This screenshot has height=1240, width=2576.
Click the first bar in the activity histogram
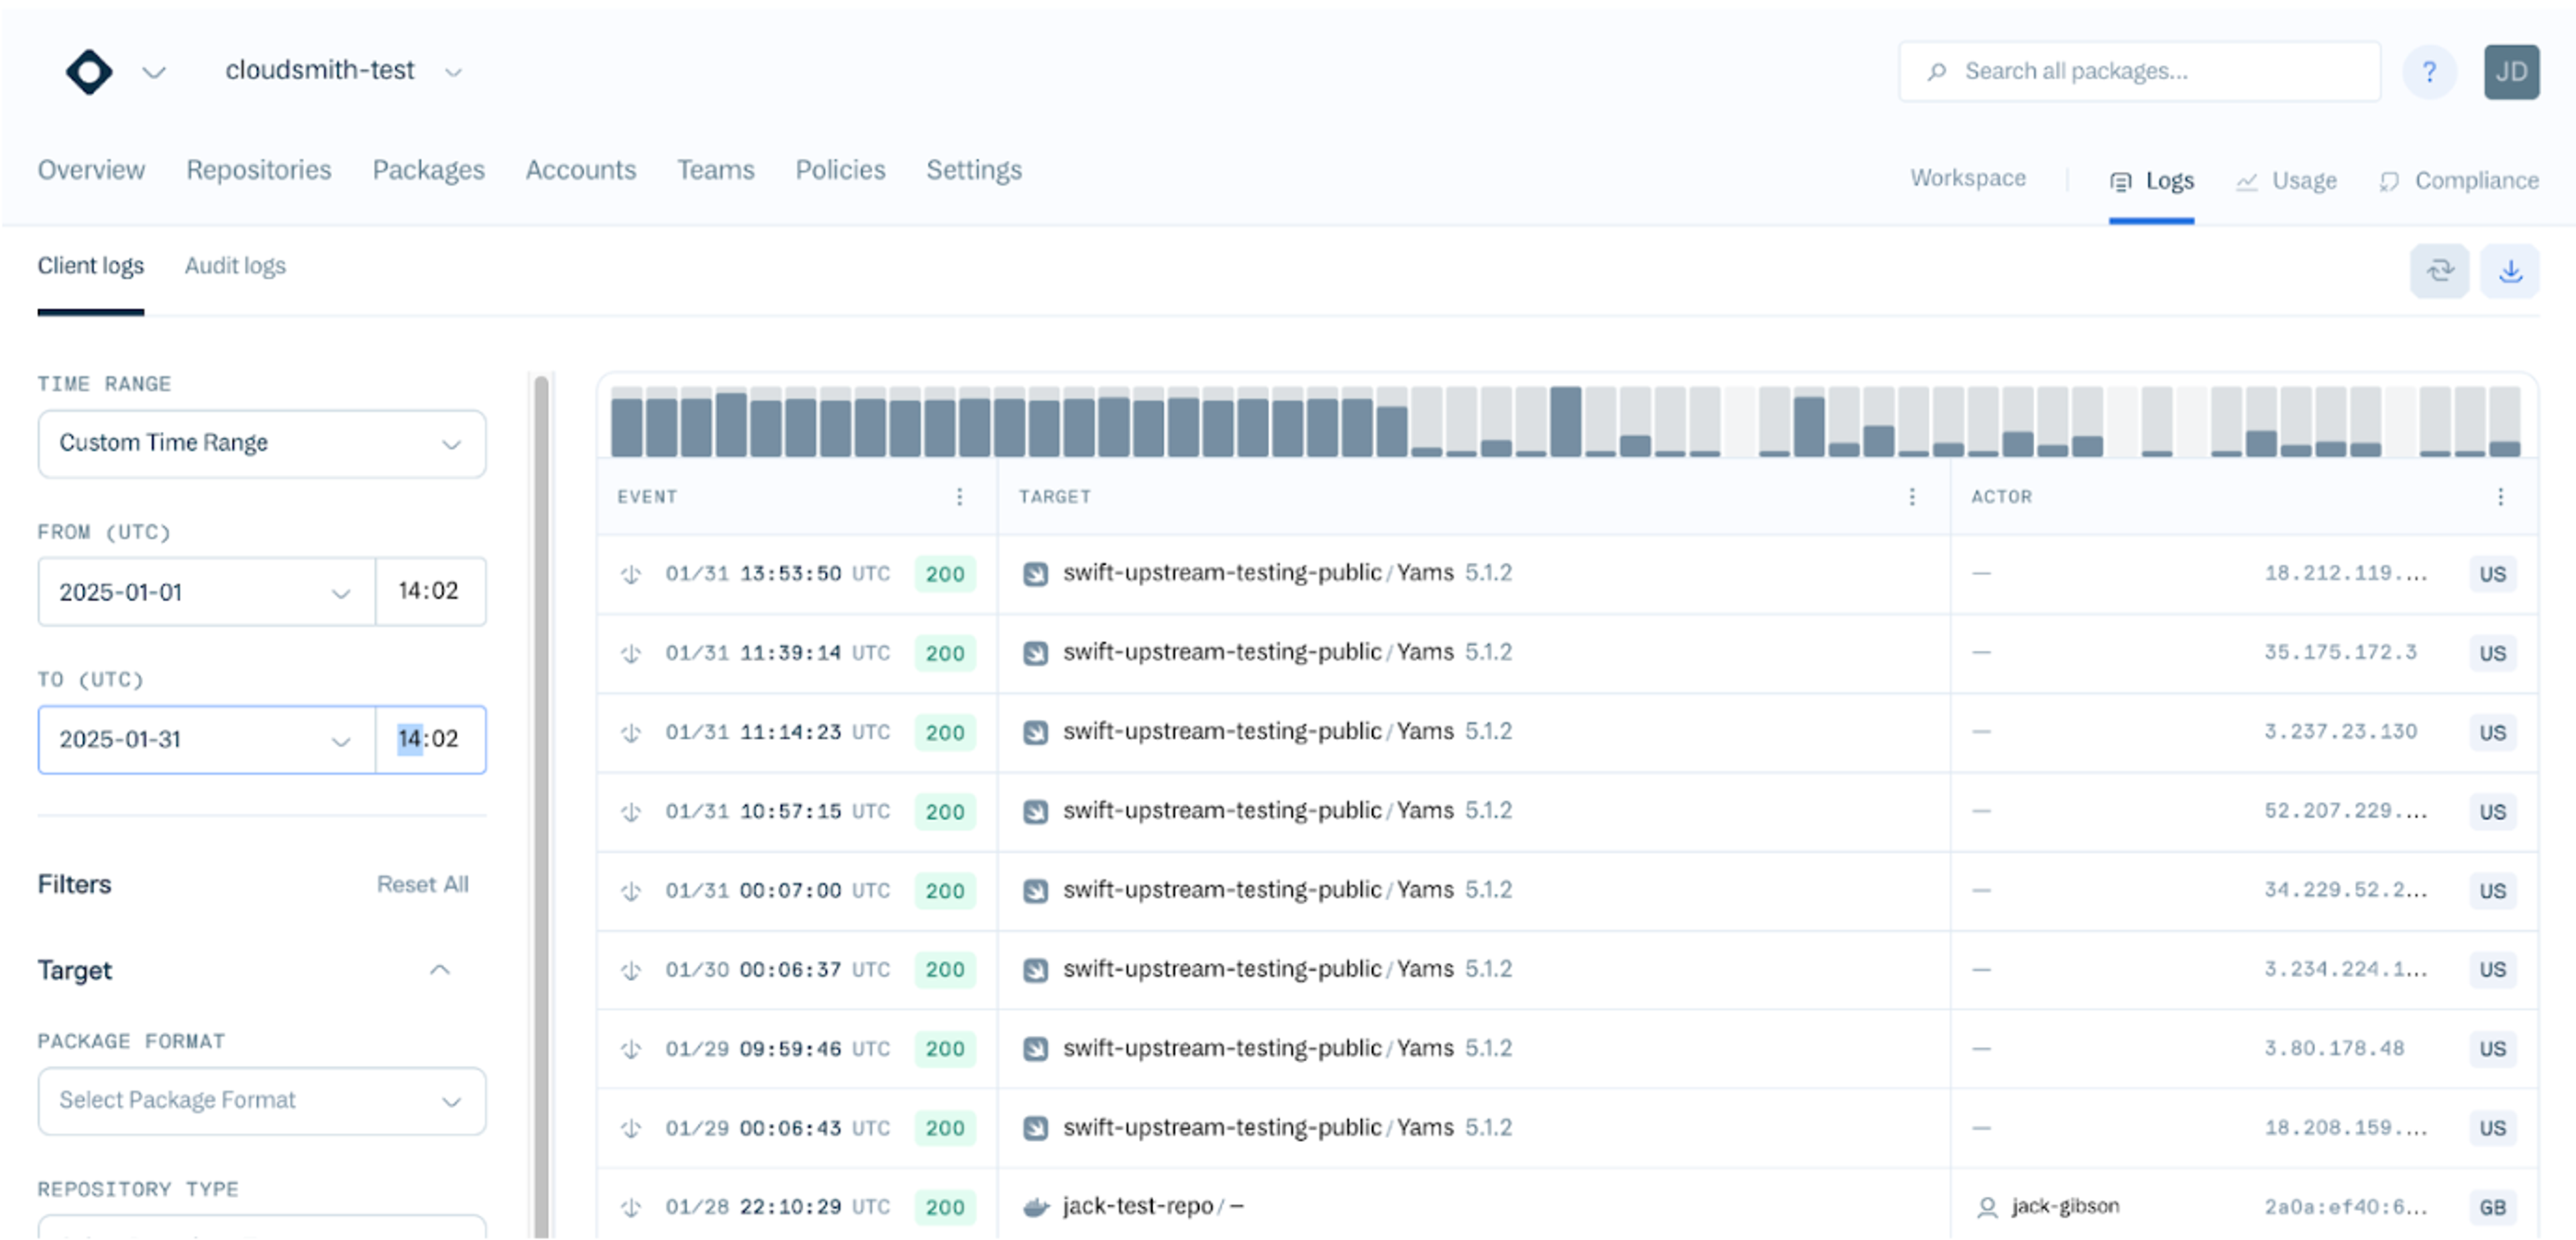click(626, 421)
